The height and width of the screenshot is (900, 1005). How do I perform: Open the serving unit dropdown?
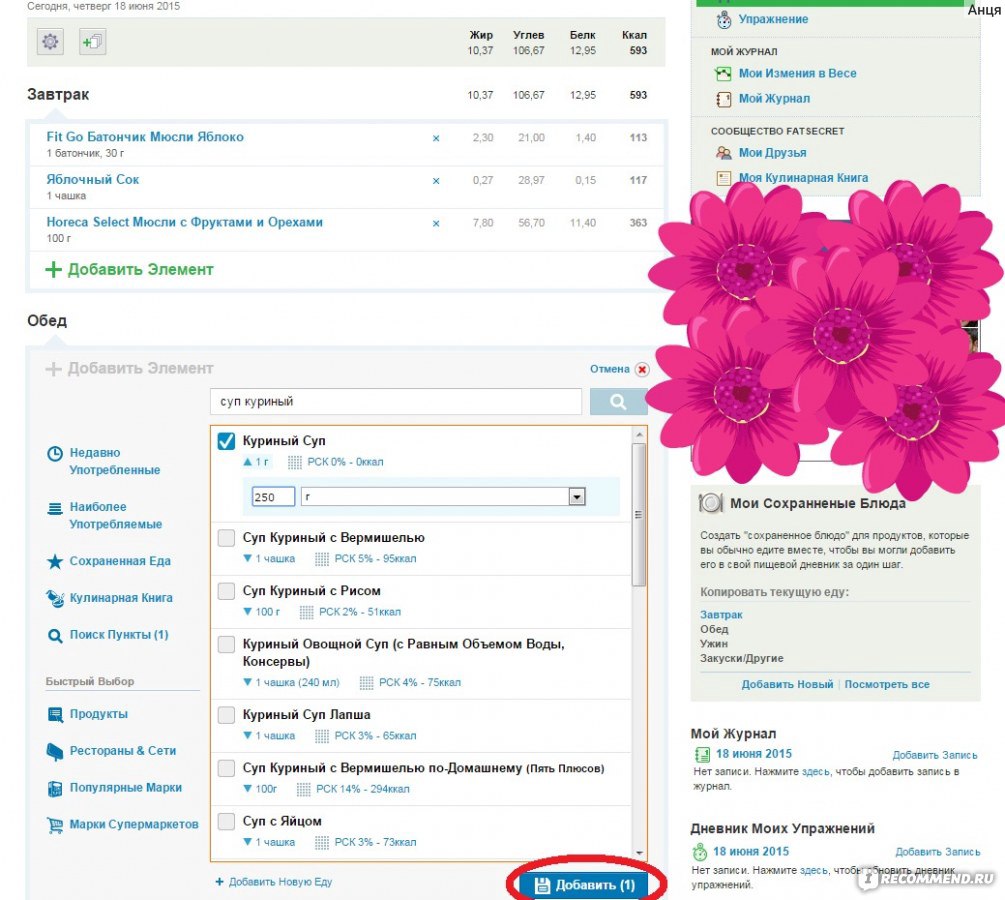pyautogui.click(x=576, y=497)
